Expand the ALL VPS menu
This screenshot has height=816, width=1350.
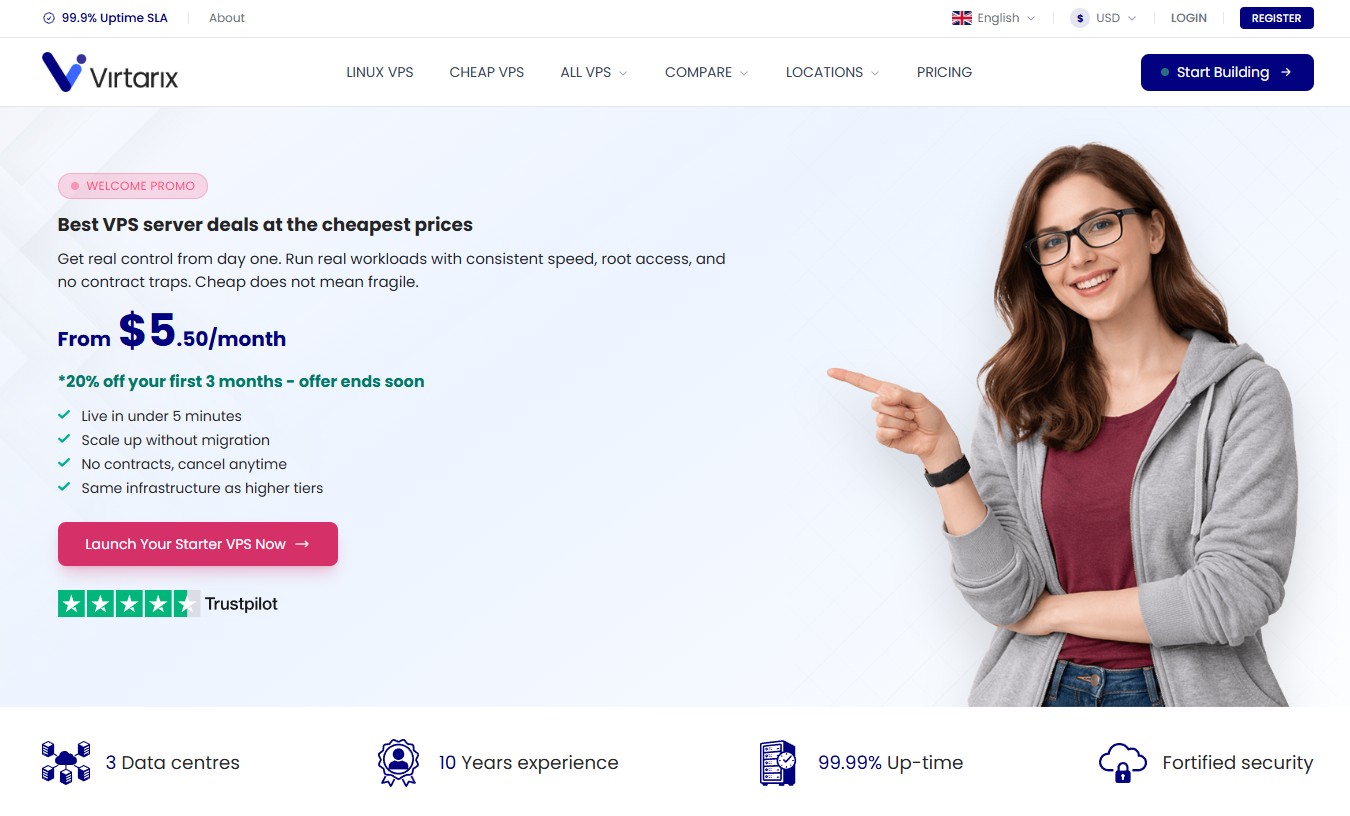click(x=594, y=72)
